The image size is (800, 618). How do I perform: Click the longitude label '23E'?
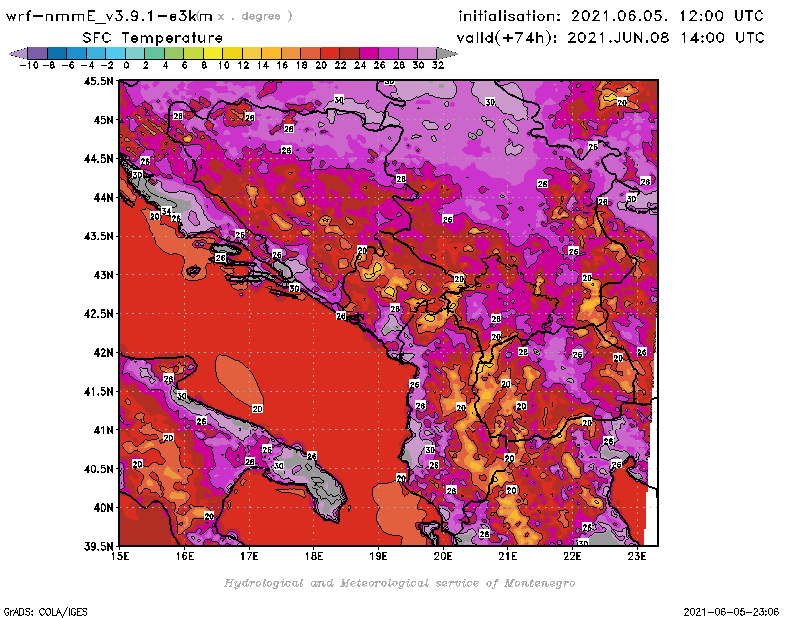point(637,556)
